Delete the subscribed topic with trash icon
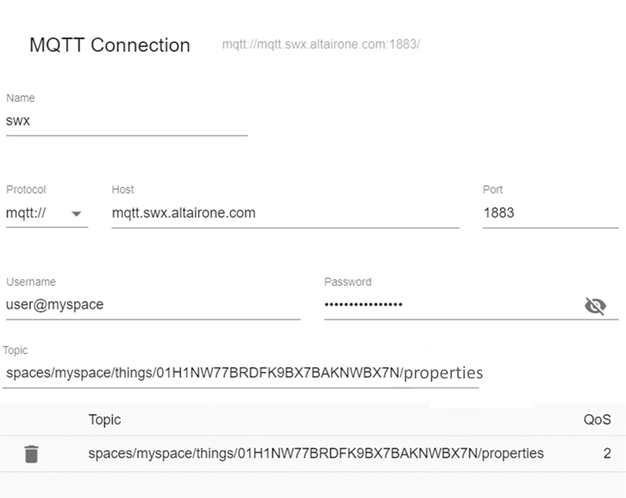The width and height of the screenshot is (626, 498). 31,454
